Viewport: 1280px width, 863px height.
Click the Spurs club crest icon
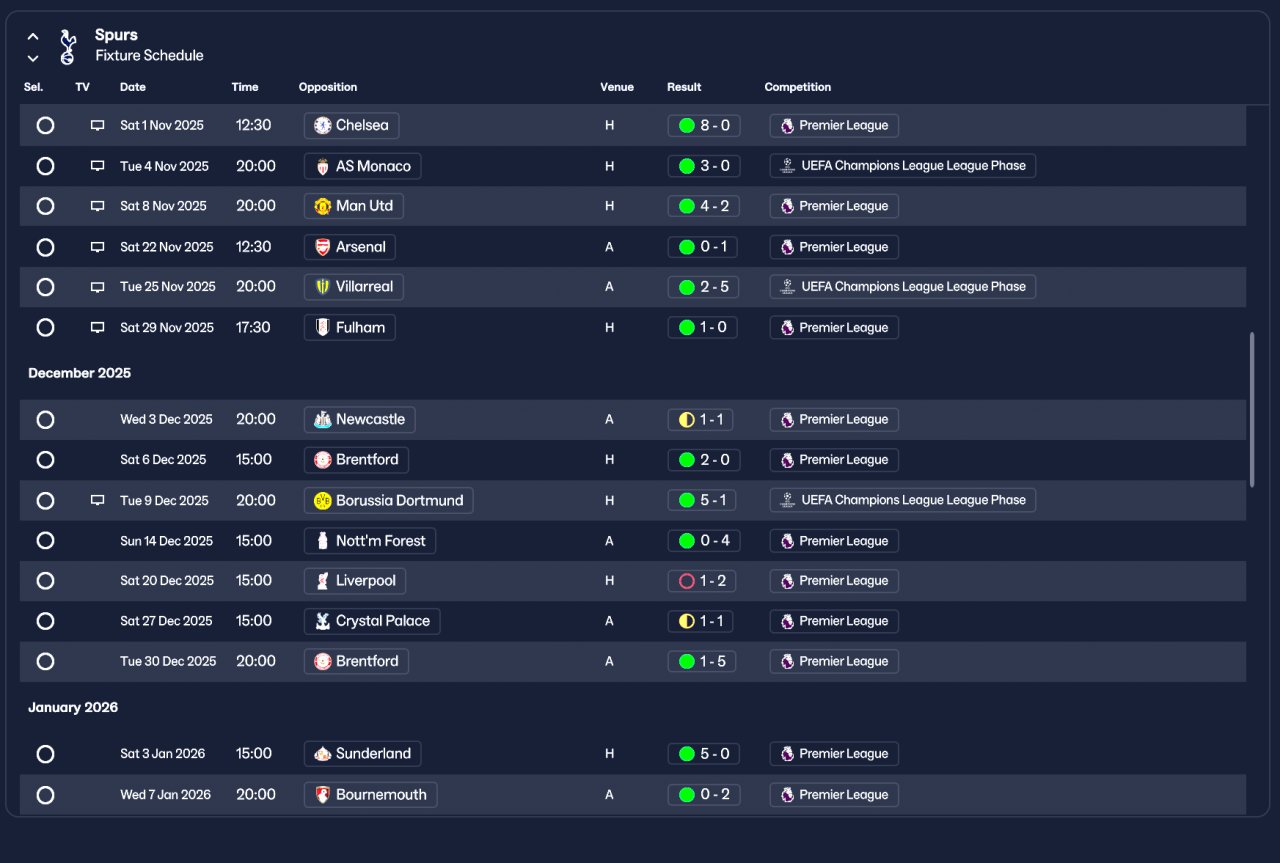pyautogui.click(x=67, y=46)
